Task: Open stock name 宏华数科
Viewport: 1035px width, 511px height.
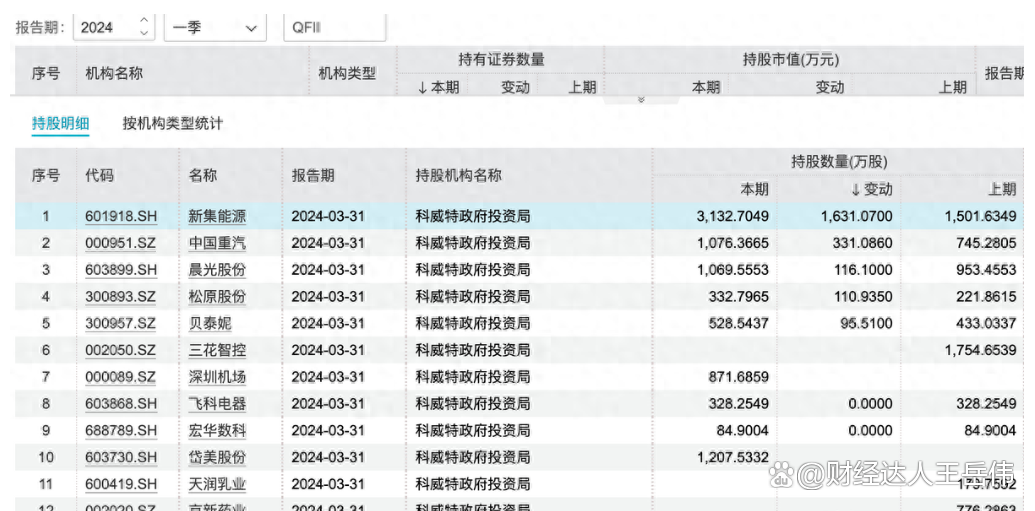Action: [x=217, y=430]
